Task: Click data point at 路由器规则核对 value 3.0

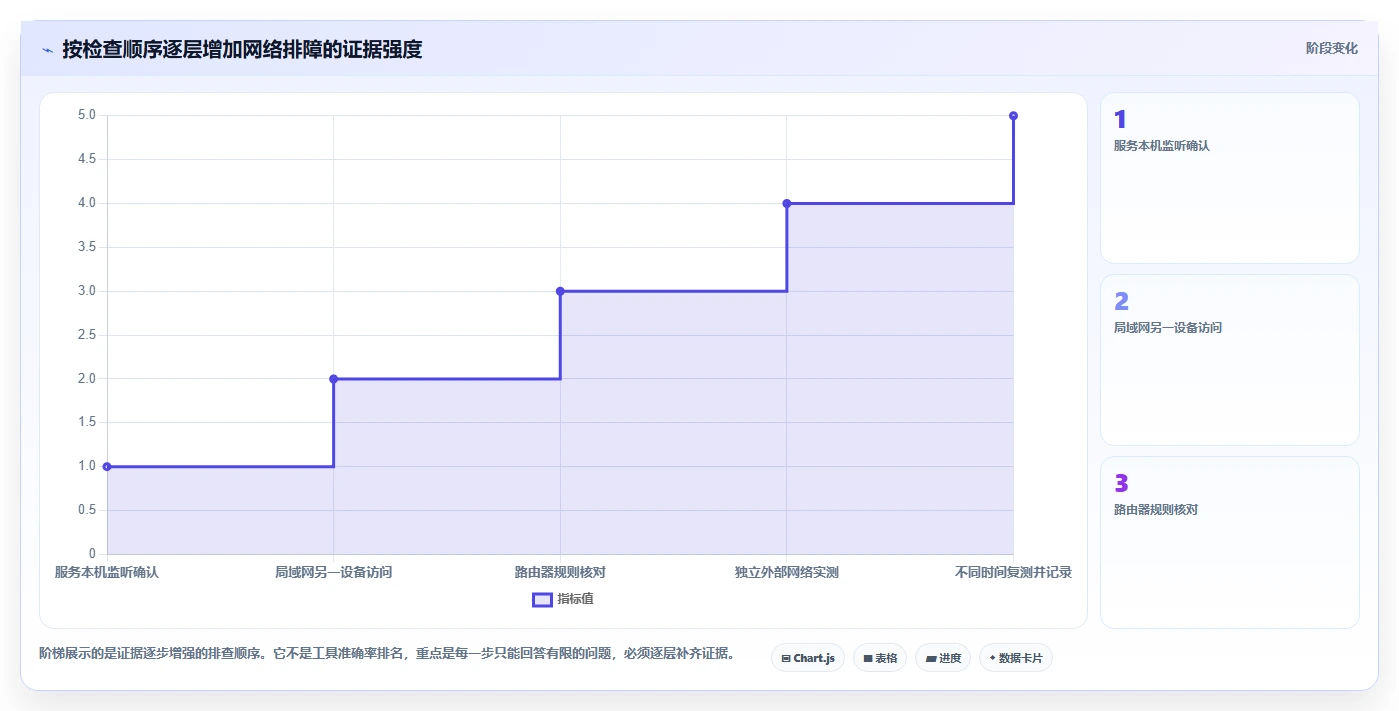Action: click(x=560, y=291)
